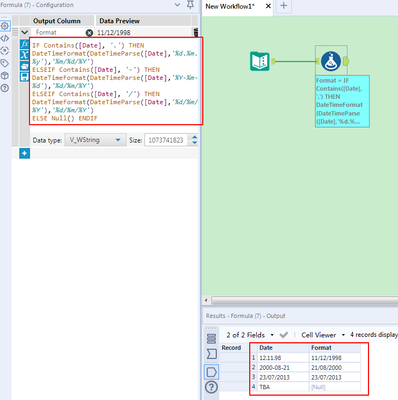Open the Annotation tag icon in the sidebar
This screenshot has width=398, height=400.
point(5,63)
